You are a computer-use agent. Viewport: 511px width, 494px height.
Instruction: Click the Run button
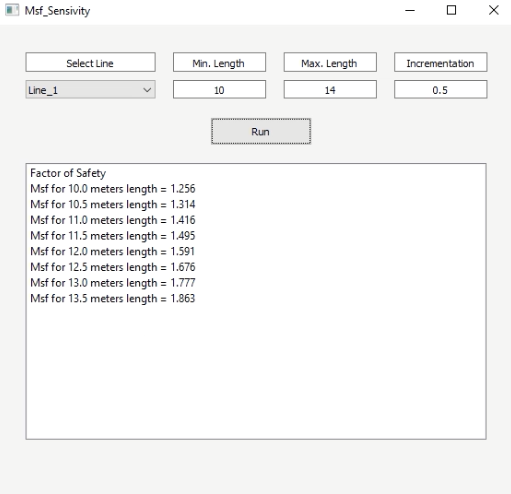pyautogui.click(x=261, y=131)
